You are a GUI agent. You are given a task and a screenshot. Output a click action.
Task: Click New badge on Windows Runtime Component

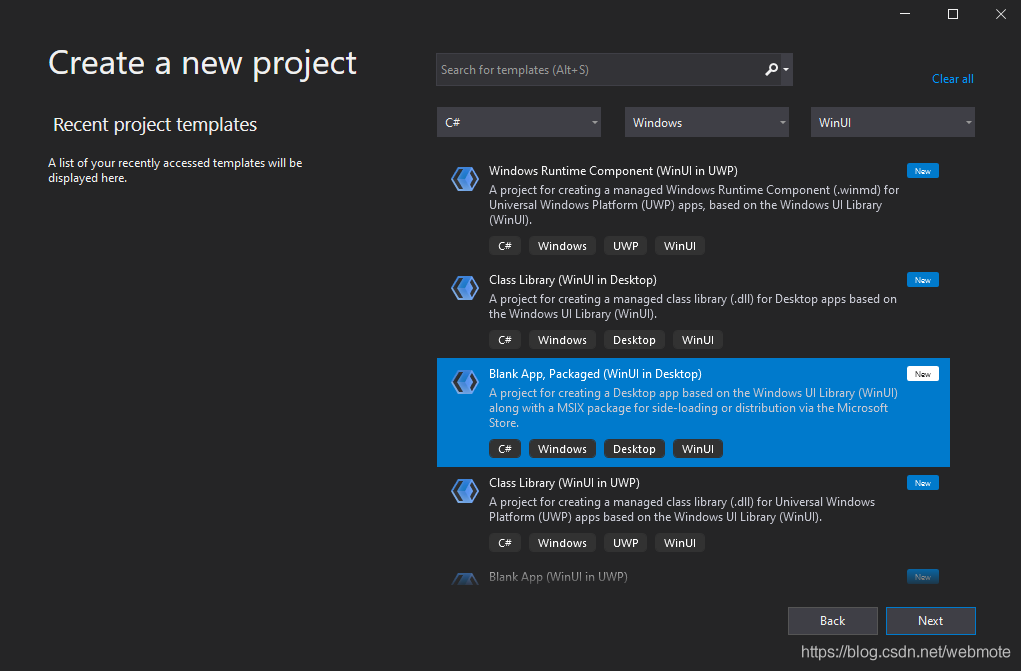point(923,171)
